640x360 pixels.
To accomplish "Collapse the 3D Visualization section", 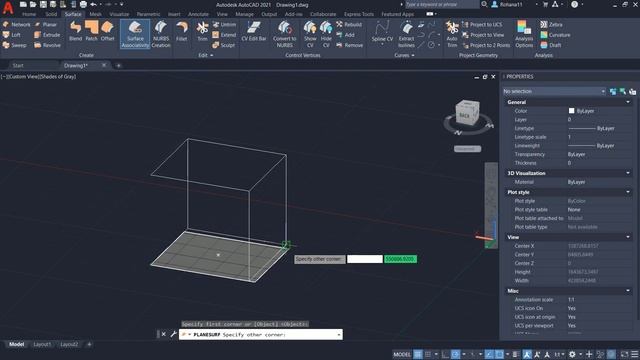I will (628, 173).
